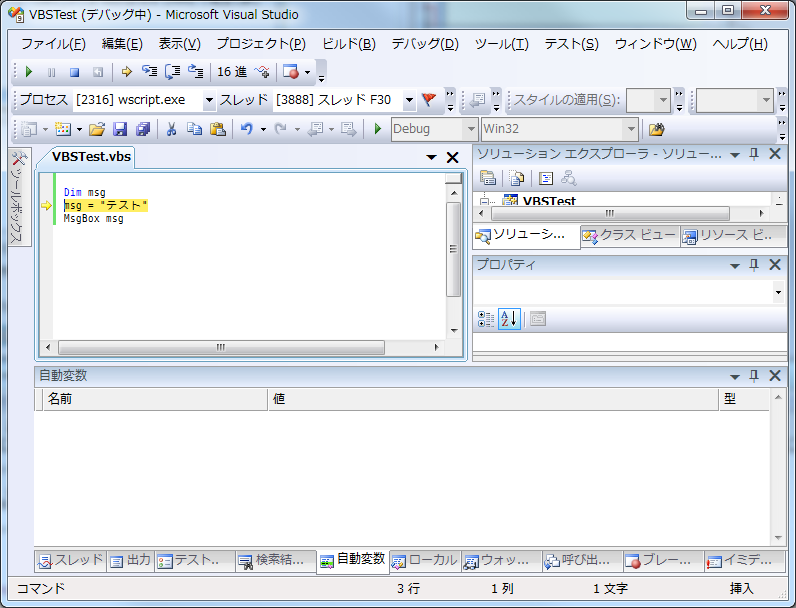The width and height of the screenshot is (796, 608).
Task: Open the ファイル(F) menu
Action: (53, 44)
